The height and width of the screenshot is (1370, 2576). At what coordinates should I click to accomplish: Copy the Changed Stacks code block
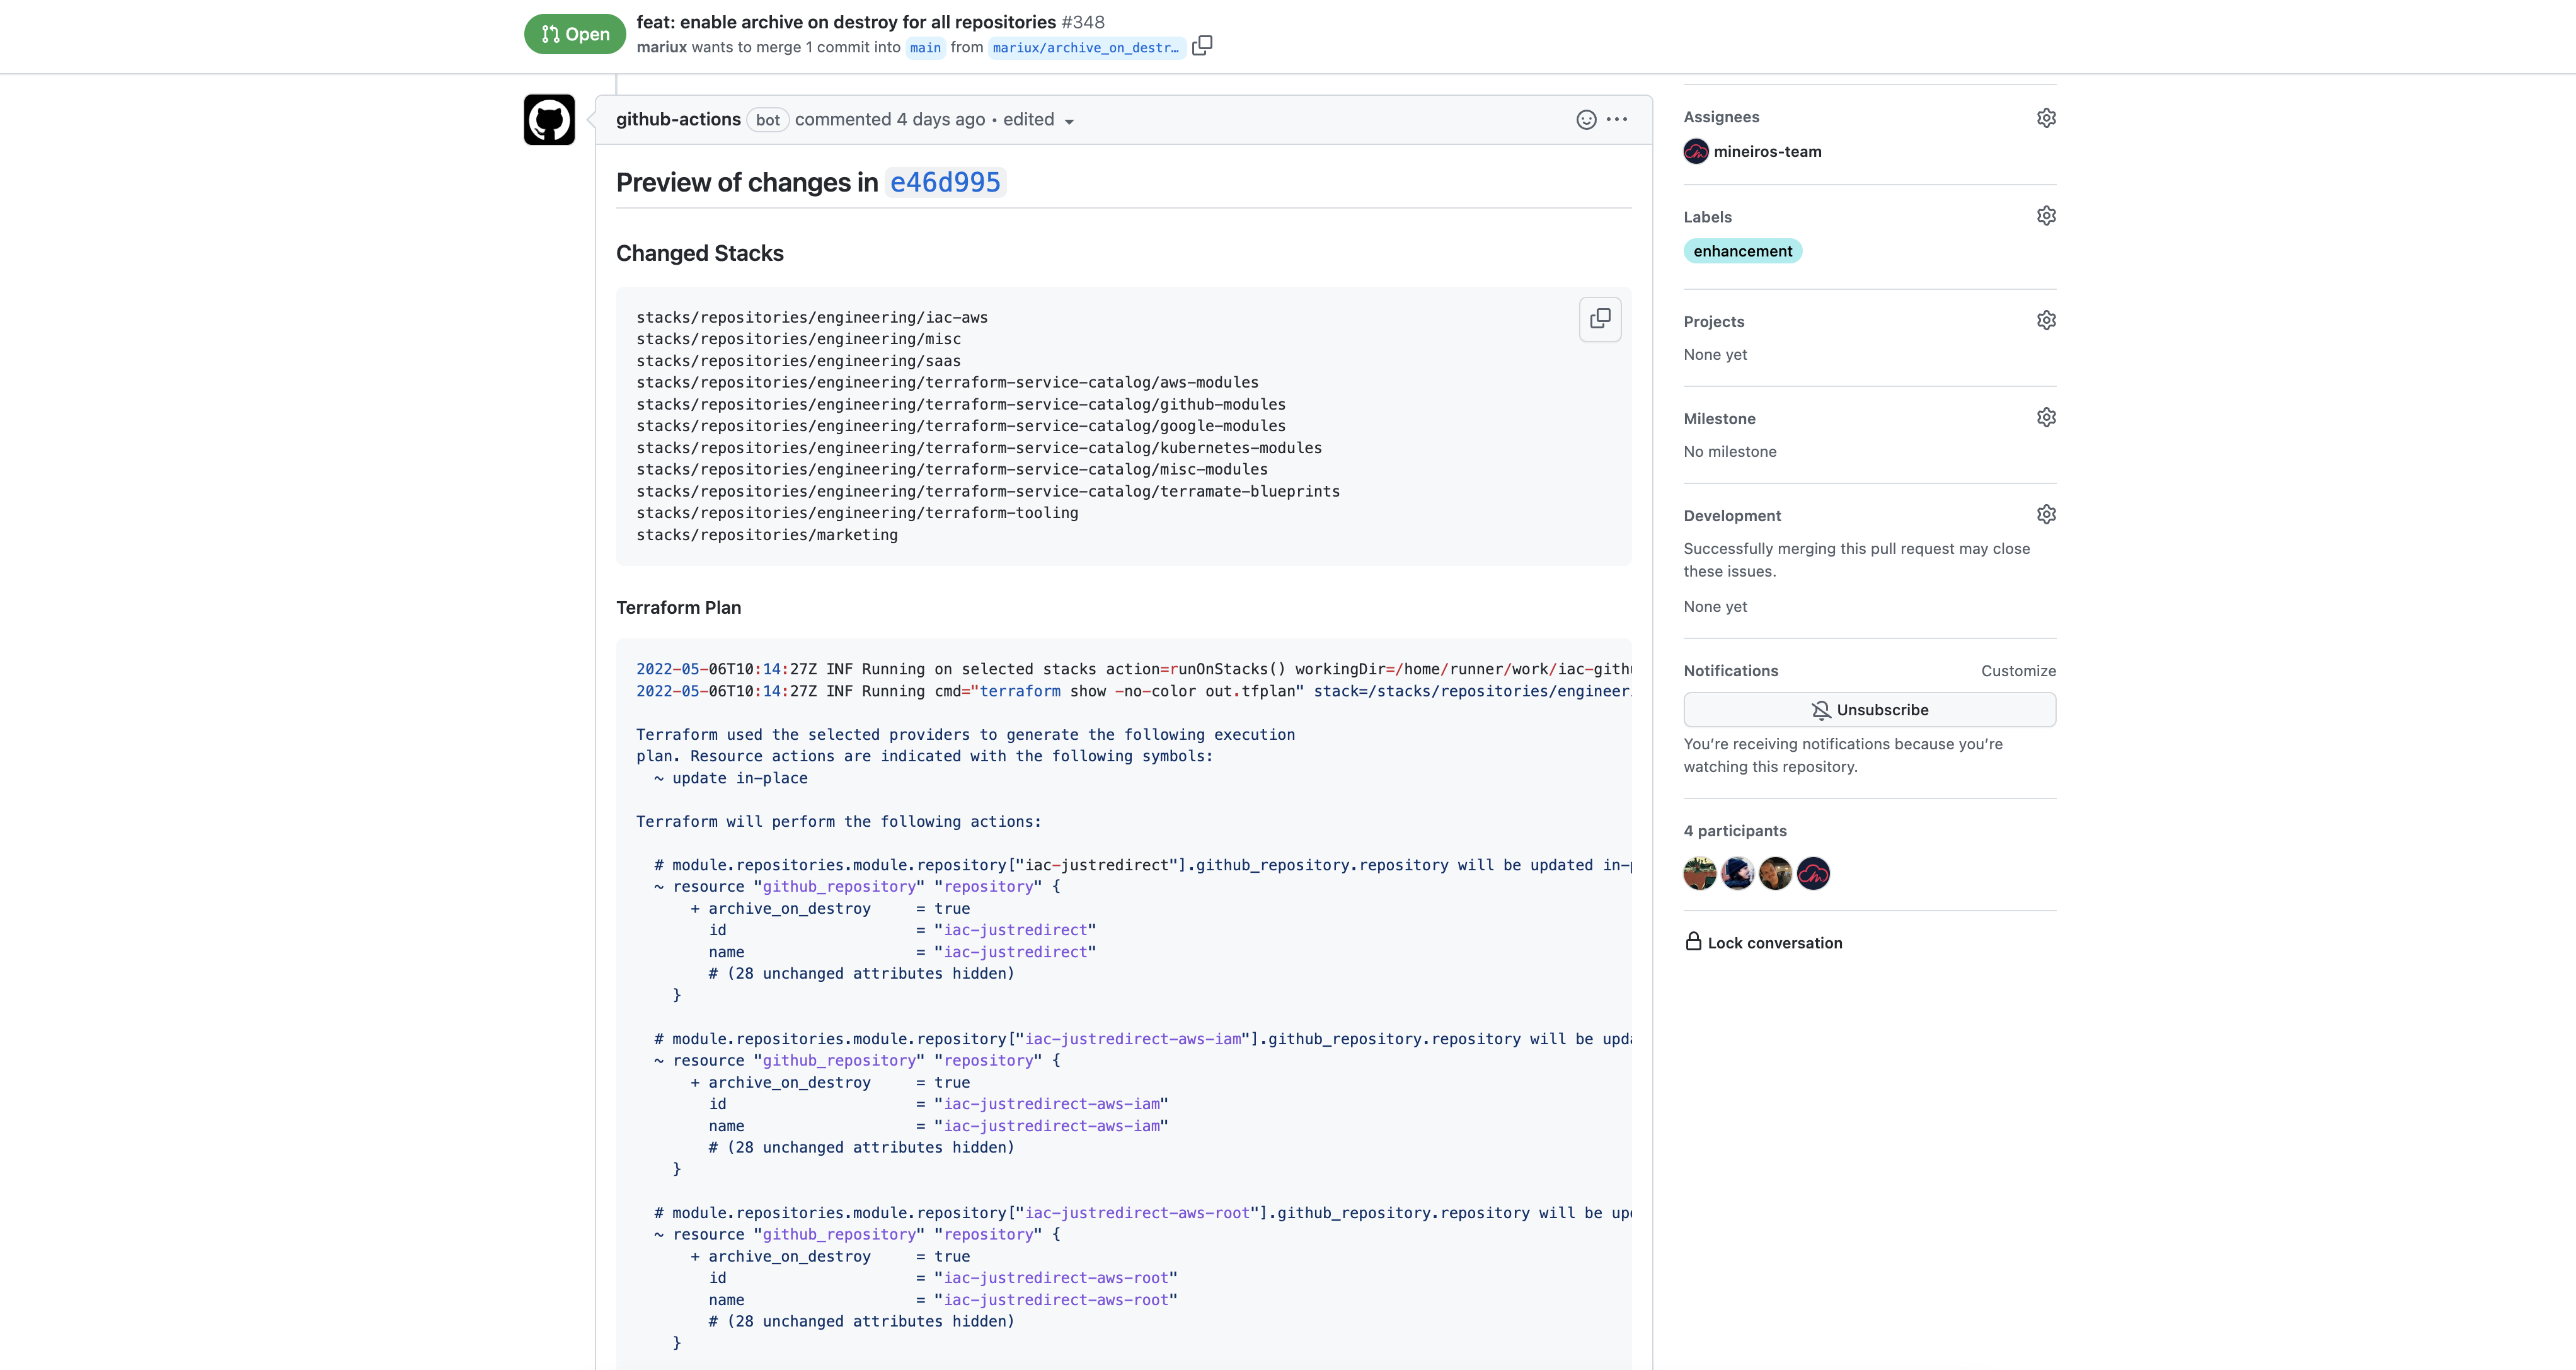click(x=1600, y=319)
